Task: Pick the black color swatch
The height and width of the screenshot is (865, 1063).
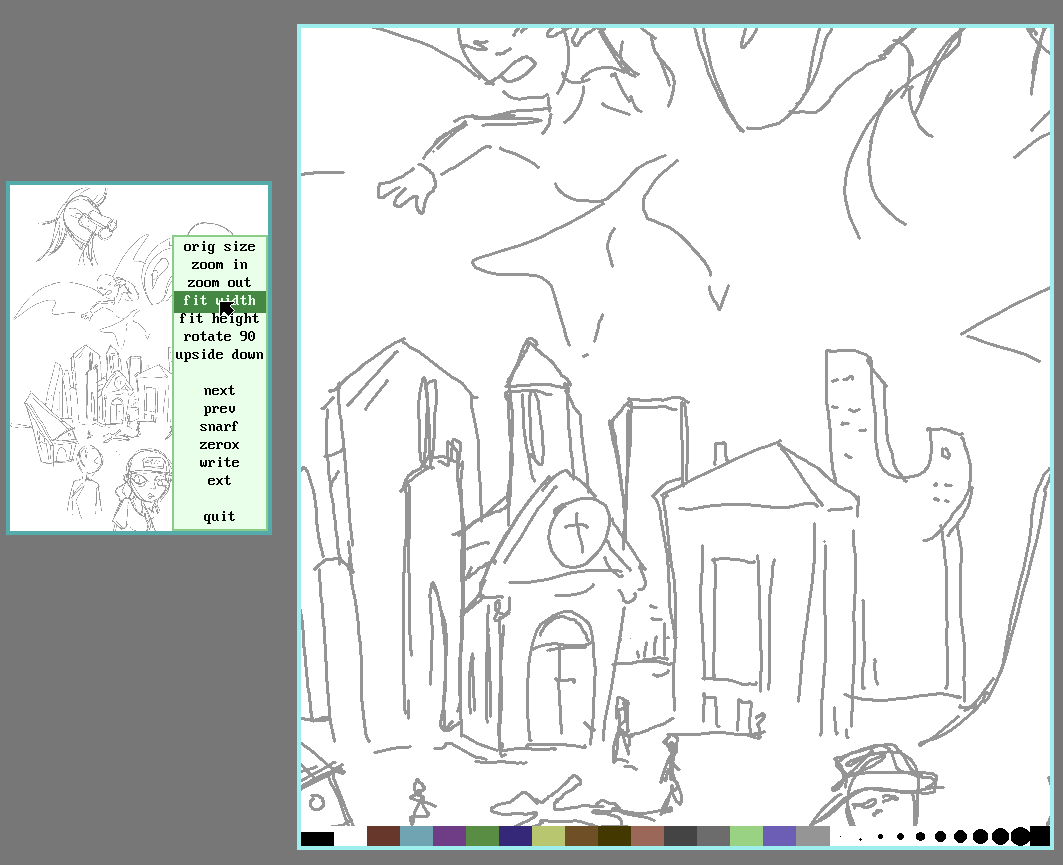Action: point(317,839)
